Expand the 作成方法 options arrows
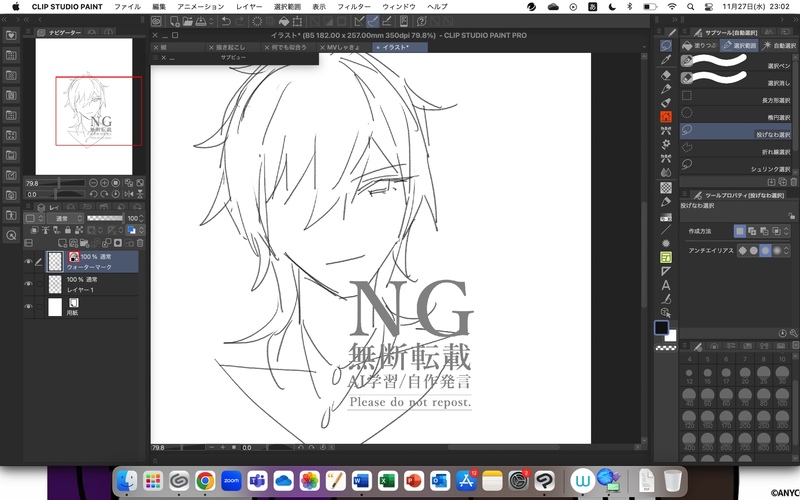800x500 pixels. click(x=786, y=231)
